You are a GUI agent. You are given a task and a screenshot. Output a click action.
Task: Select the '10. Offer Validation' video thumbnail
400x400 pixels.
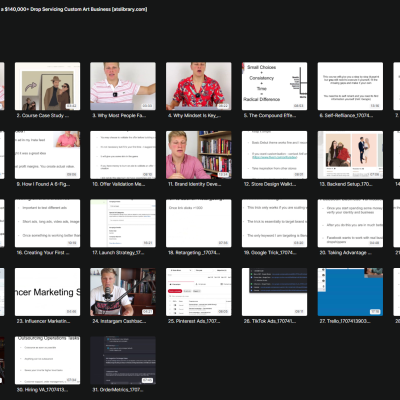point(123,155)
